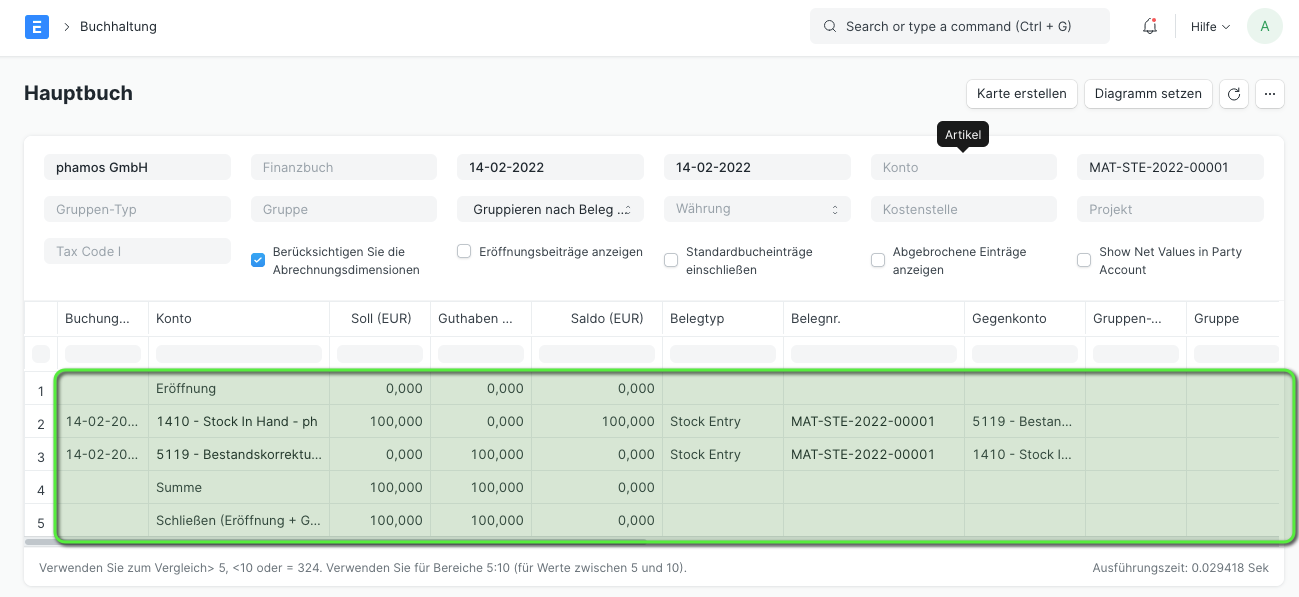Select the "Summe" row cell
The height and width of the screenshot is (597, 1299).
239,487
